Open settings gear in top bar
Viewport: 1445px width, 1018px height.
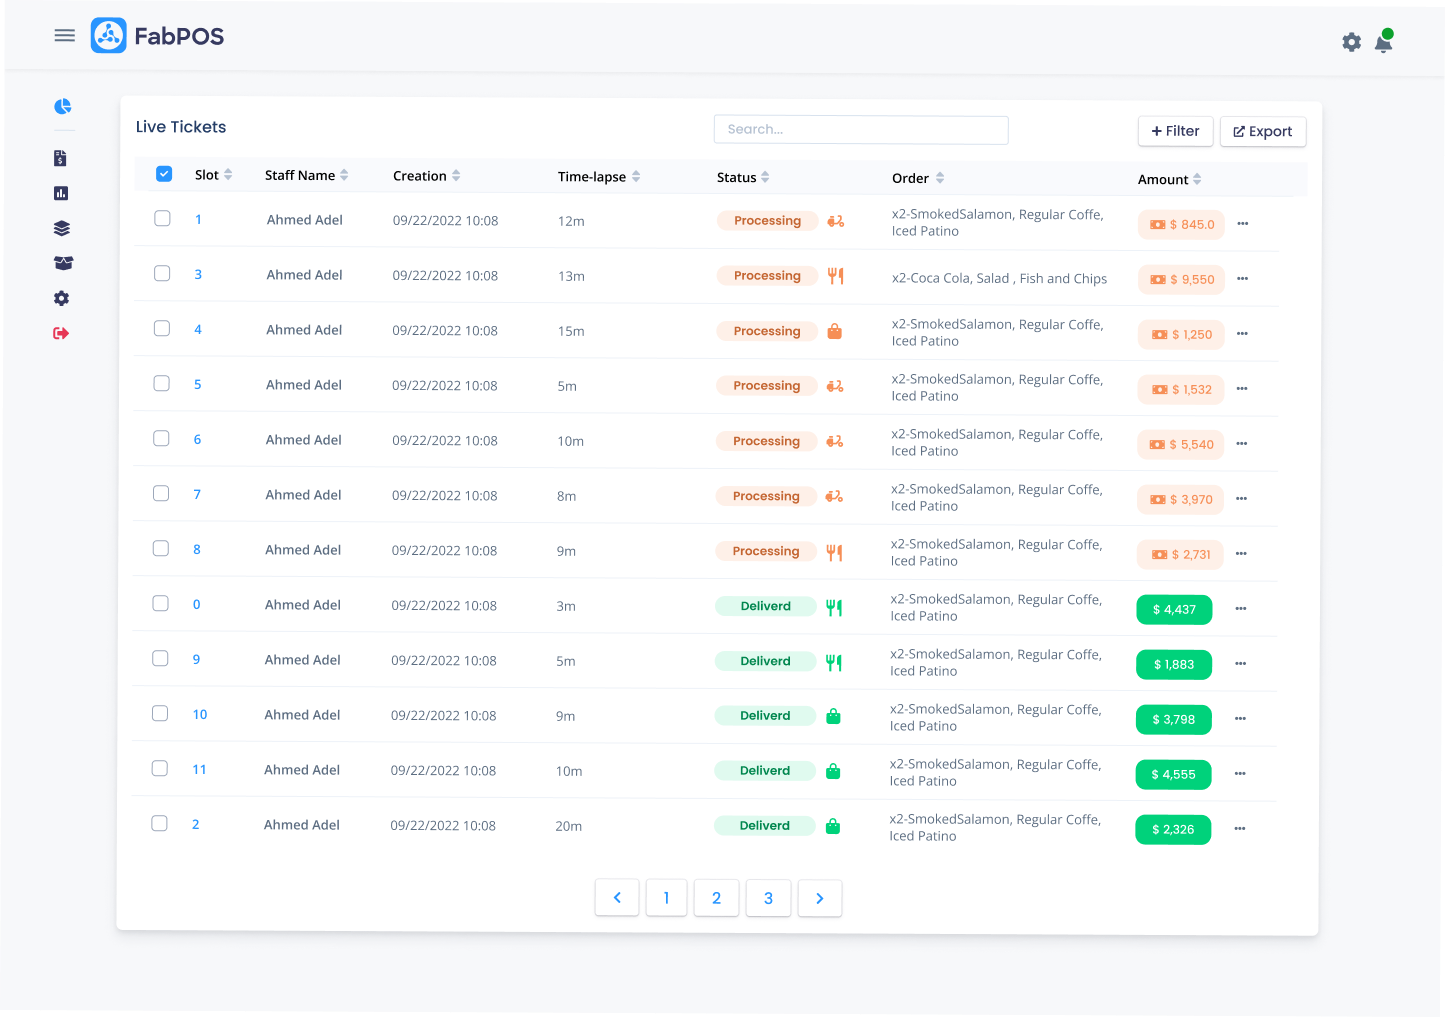click(x=1351, y=42)
